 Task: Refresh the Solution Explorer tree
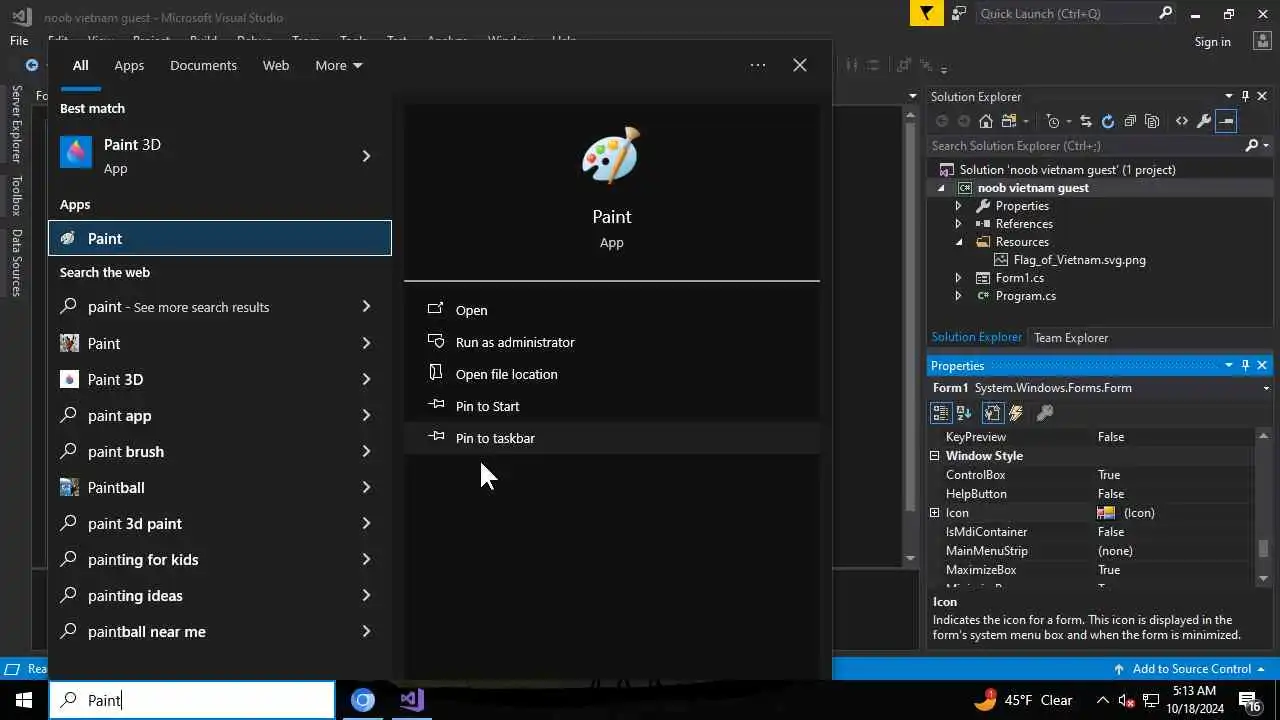[x=1108, y=121]
